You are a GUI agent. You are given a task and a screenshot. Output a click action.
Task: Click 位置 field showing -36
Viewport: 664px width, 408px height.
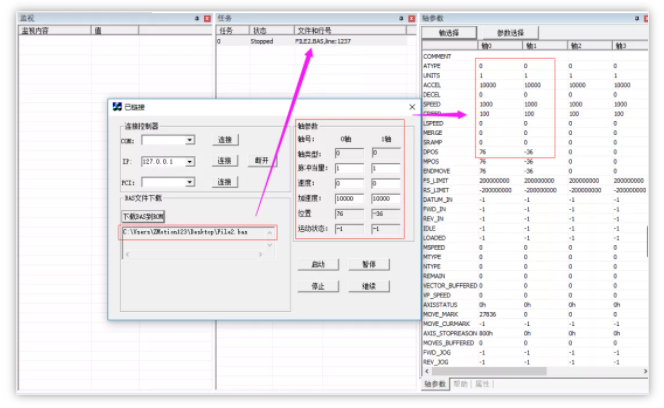(386, 214)
